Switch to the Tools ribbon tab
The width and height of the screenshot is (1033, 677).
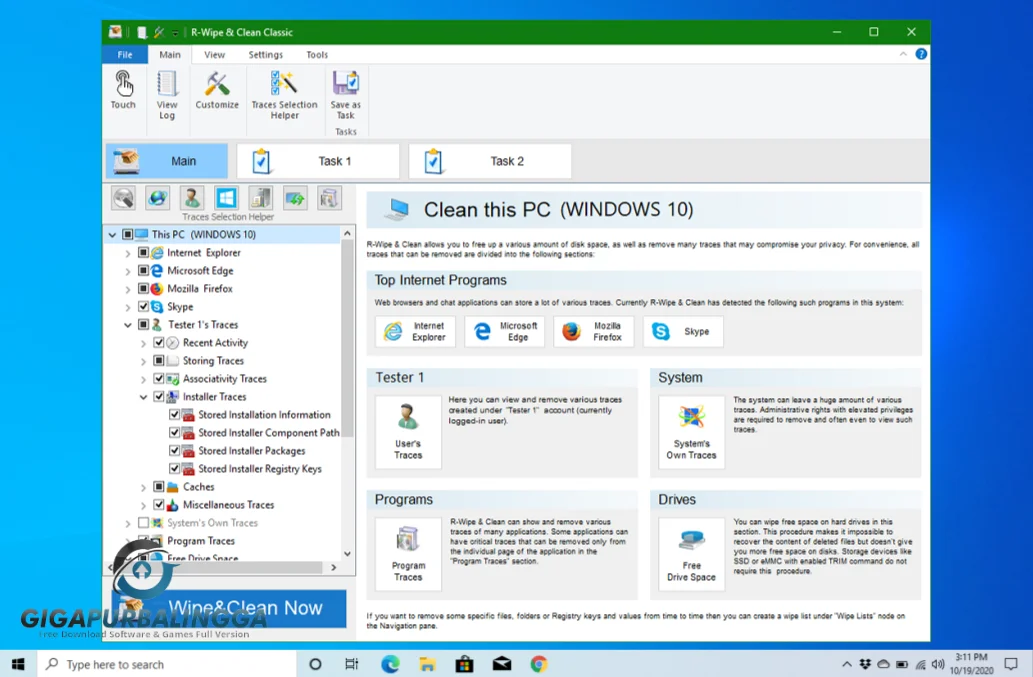coord(317,55)
